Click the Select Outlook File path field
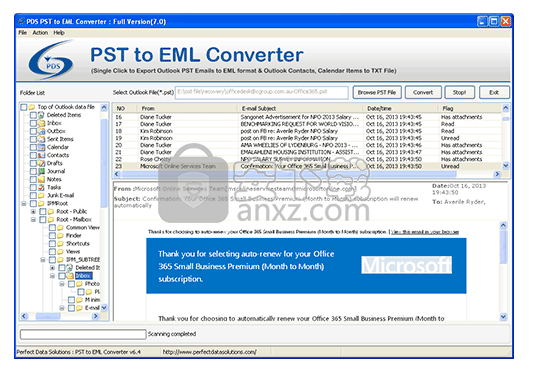Viewport: 533px width, 370px height. coord(262,92)
